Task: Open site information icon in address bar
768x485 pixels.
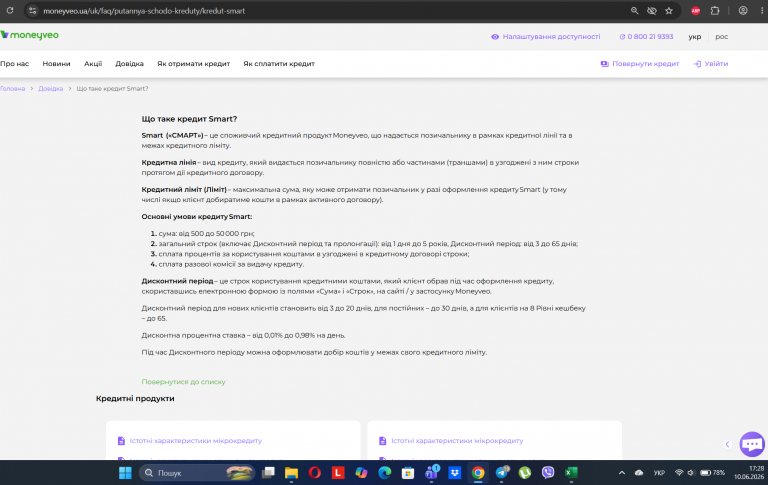Action: [32, 11]
